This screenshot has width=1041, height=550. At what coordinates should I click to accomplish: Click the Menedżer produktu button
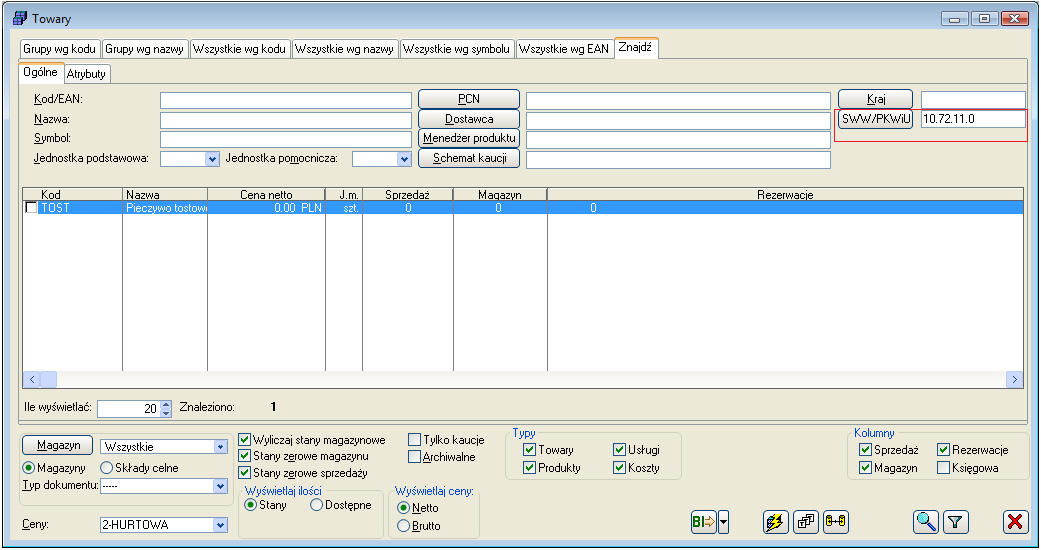[469, 138]
